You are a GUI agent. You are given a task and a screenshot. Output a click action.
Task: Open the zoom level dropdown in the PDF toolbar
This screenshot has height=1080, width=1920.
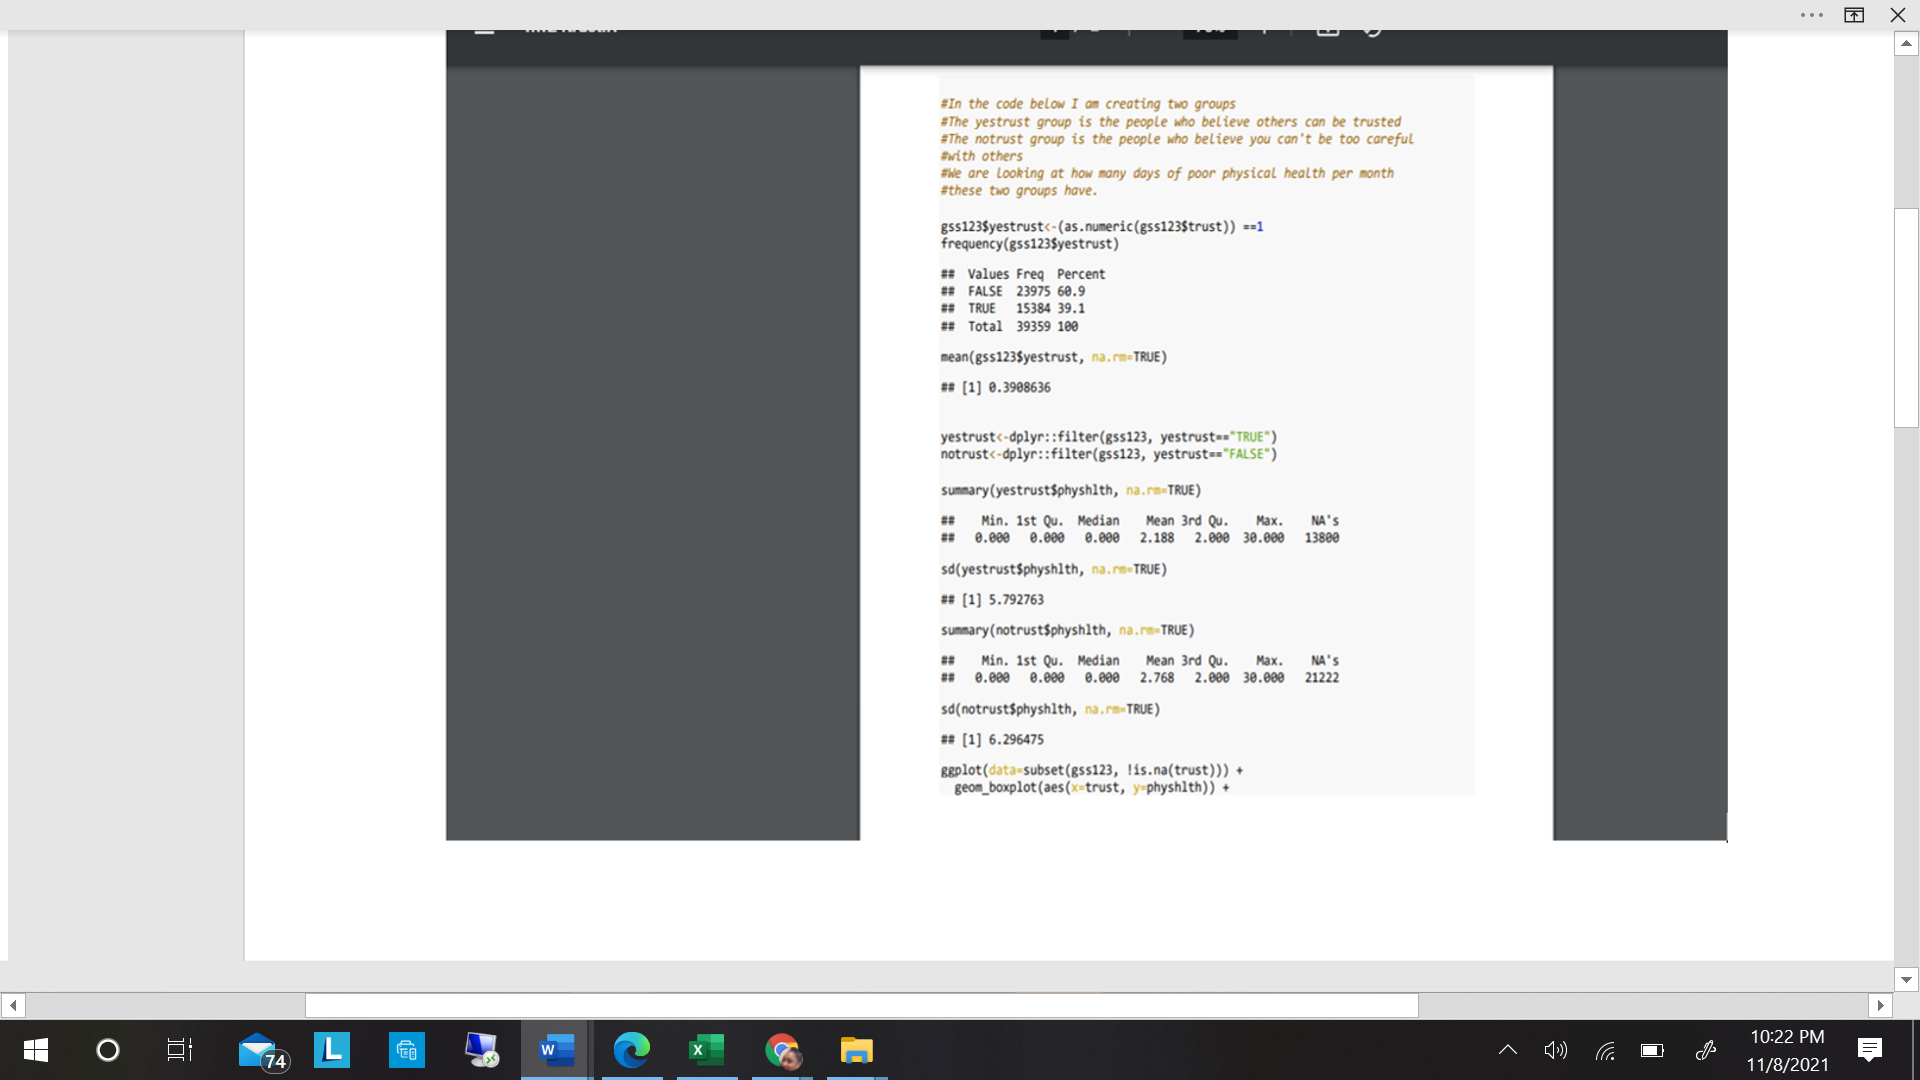pos(1209,28)
